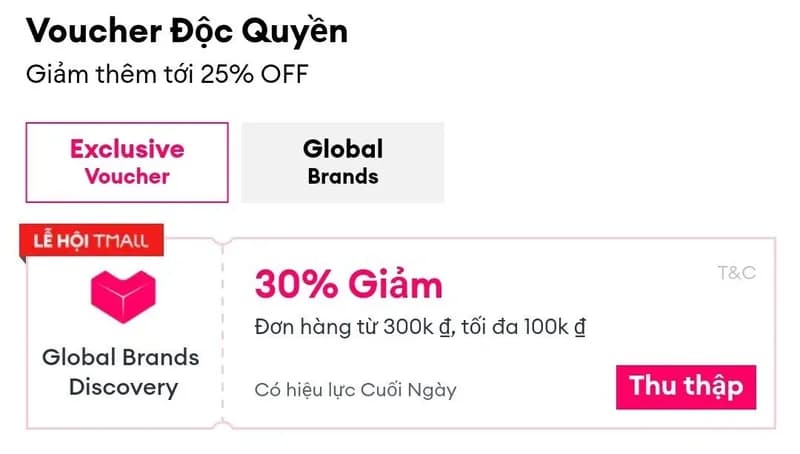Switch to the Global Brands tab
This screenshot has width=800, height=454.
(x=342, y=162)
